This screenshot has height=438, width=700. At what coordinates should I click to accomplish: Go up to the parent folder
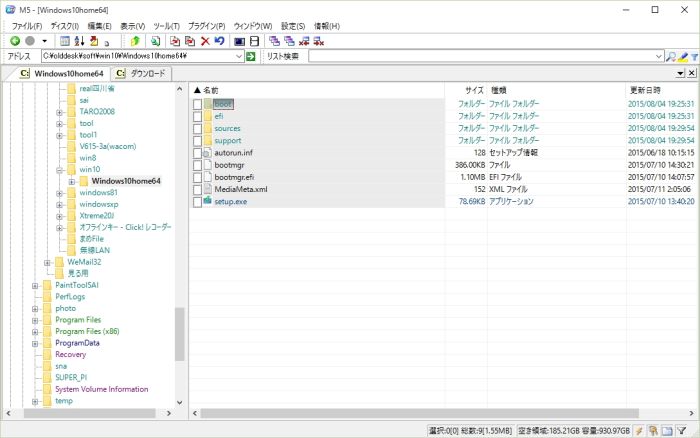[135, 41]
